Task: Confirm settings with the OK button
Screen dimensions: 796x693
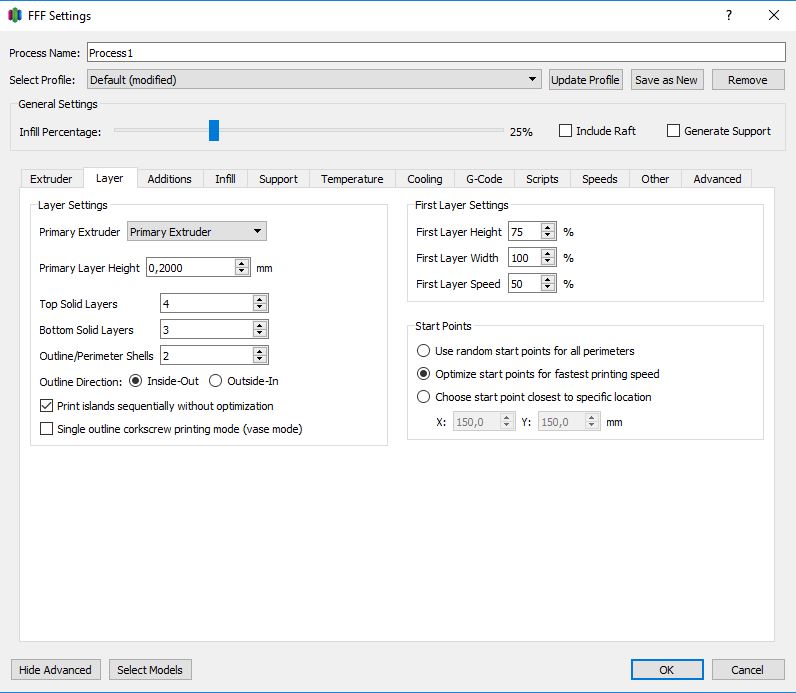Action: 667,670
